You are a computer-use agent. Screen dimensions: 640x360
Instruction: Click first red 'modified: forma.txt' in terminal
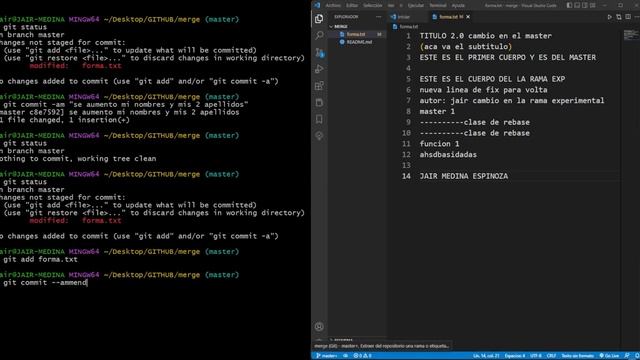click(75, 66)
